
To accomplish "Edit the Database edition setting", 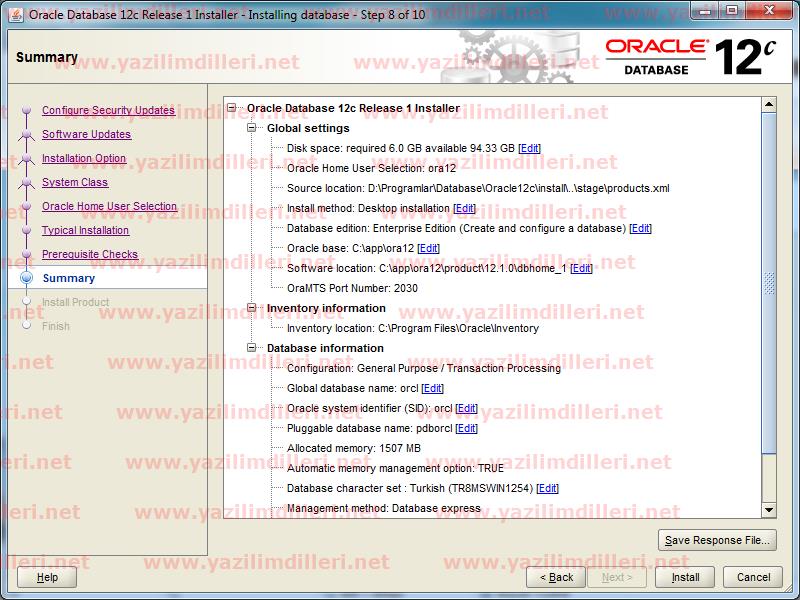I will [640, 228].
